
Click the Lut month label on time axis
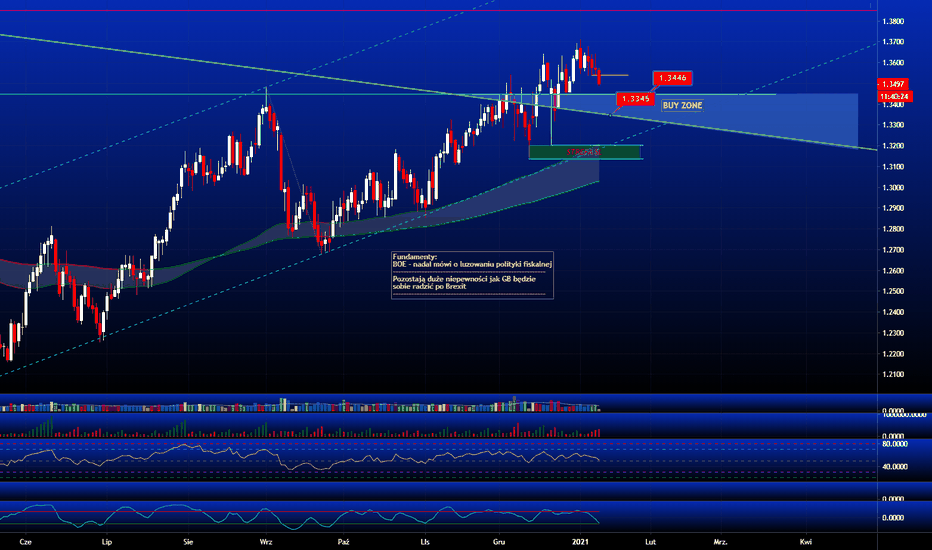(x=651, y=542)
